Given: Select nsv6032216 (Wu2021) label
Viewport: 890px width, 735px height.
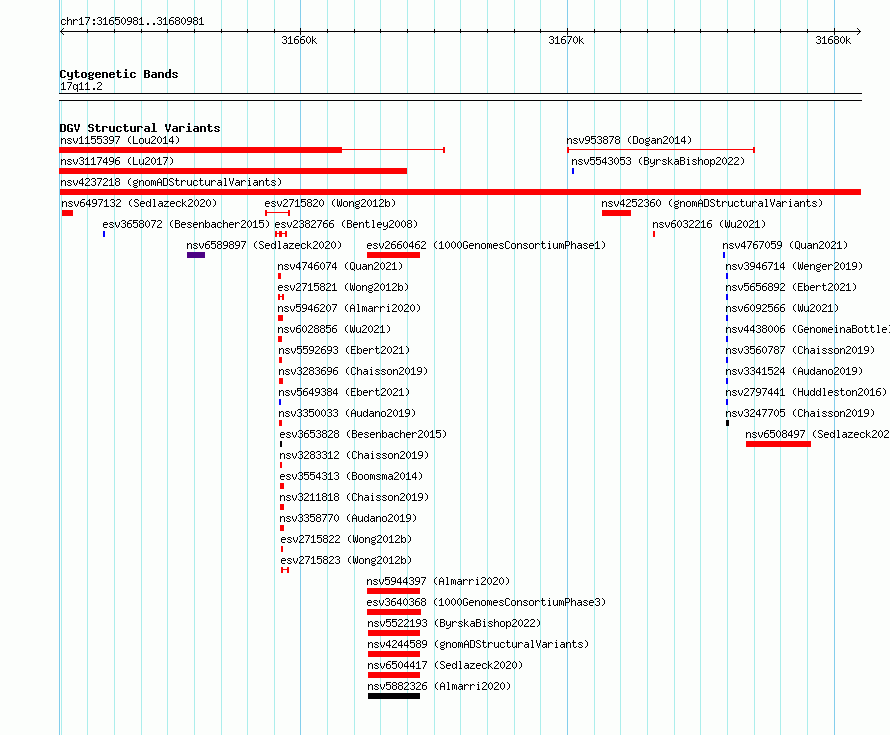Looking at the screenshot, I should [x=709, y=224].
